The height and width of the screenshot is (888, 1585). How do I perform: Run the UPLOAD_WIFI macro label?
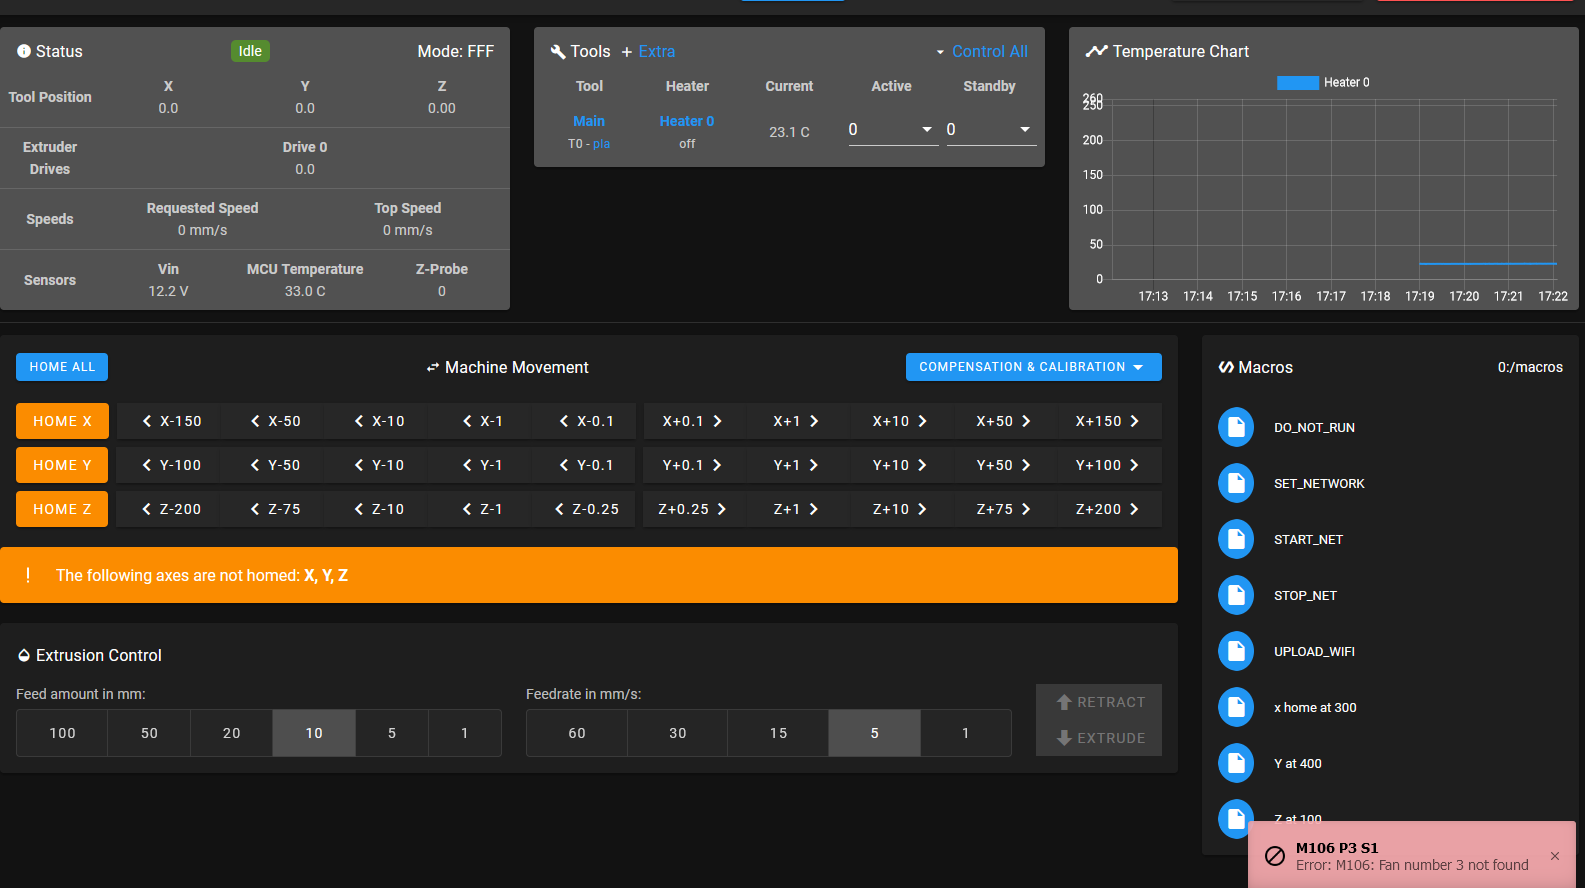click(1314, 651)
